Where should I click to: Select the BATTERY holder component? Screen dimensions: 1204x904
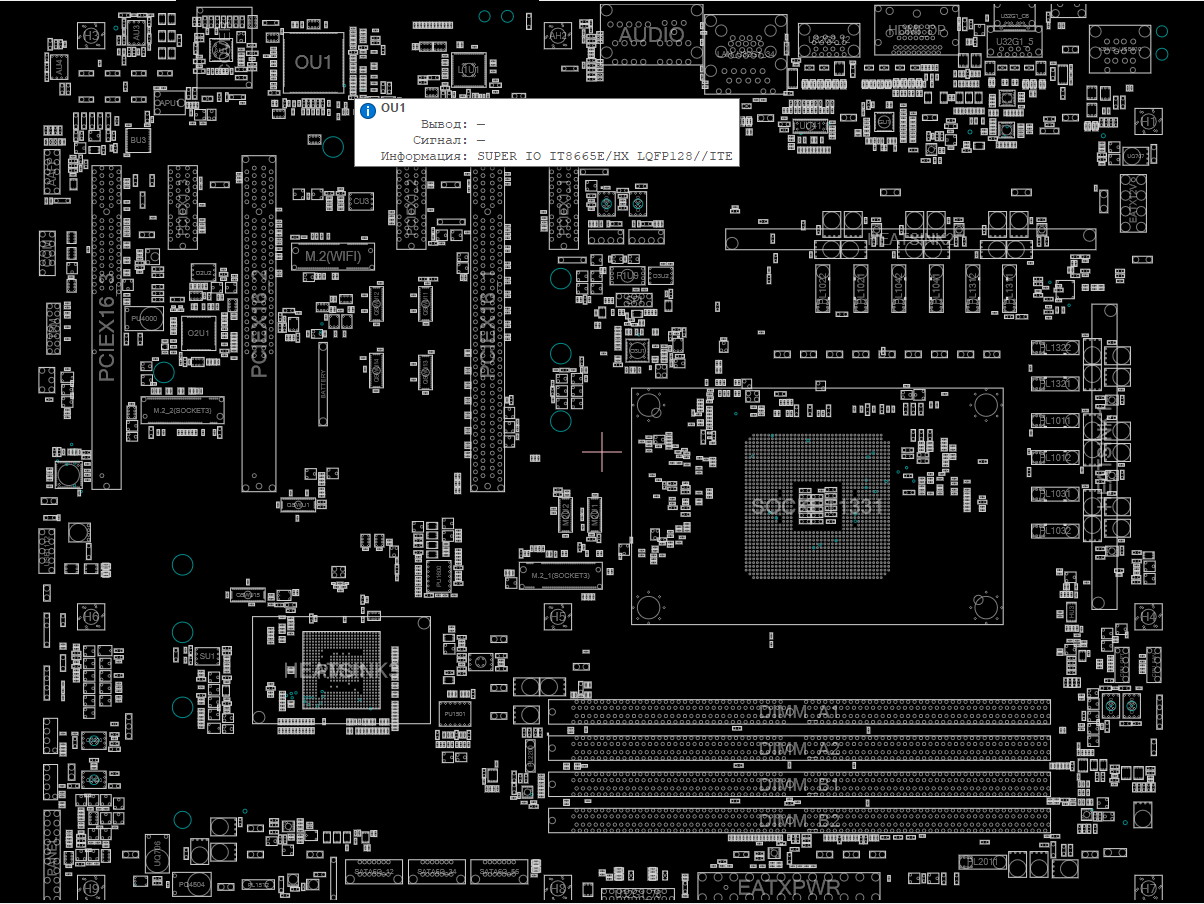[x=323, y=385]
